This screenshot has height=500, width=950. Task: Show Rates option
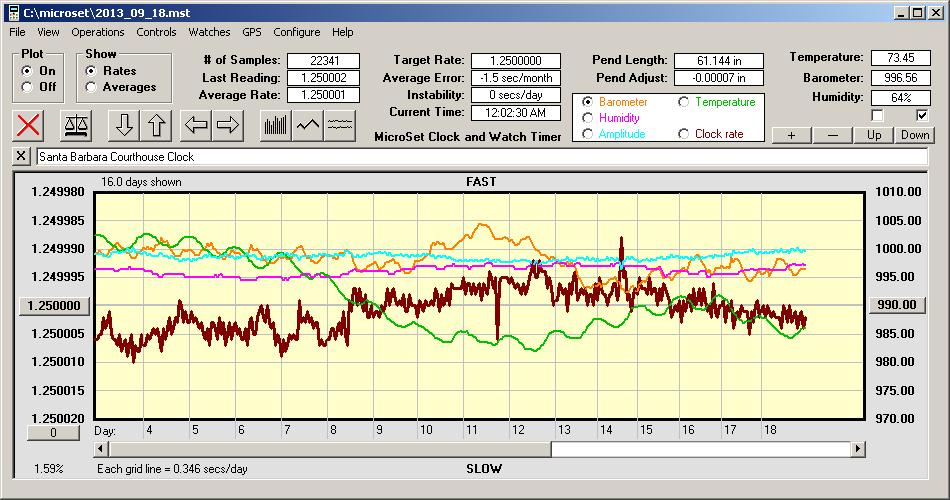click(x=91, y=71)
